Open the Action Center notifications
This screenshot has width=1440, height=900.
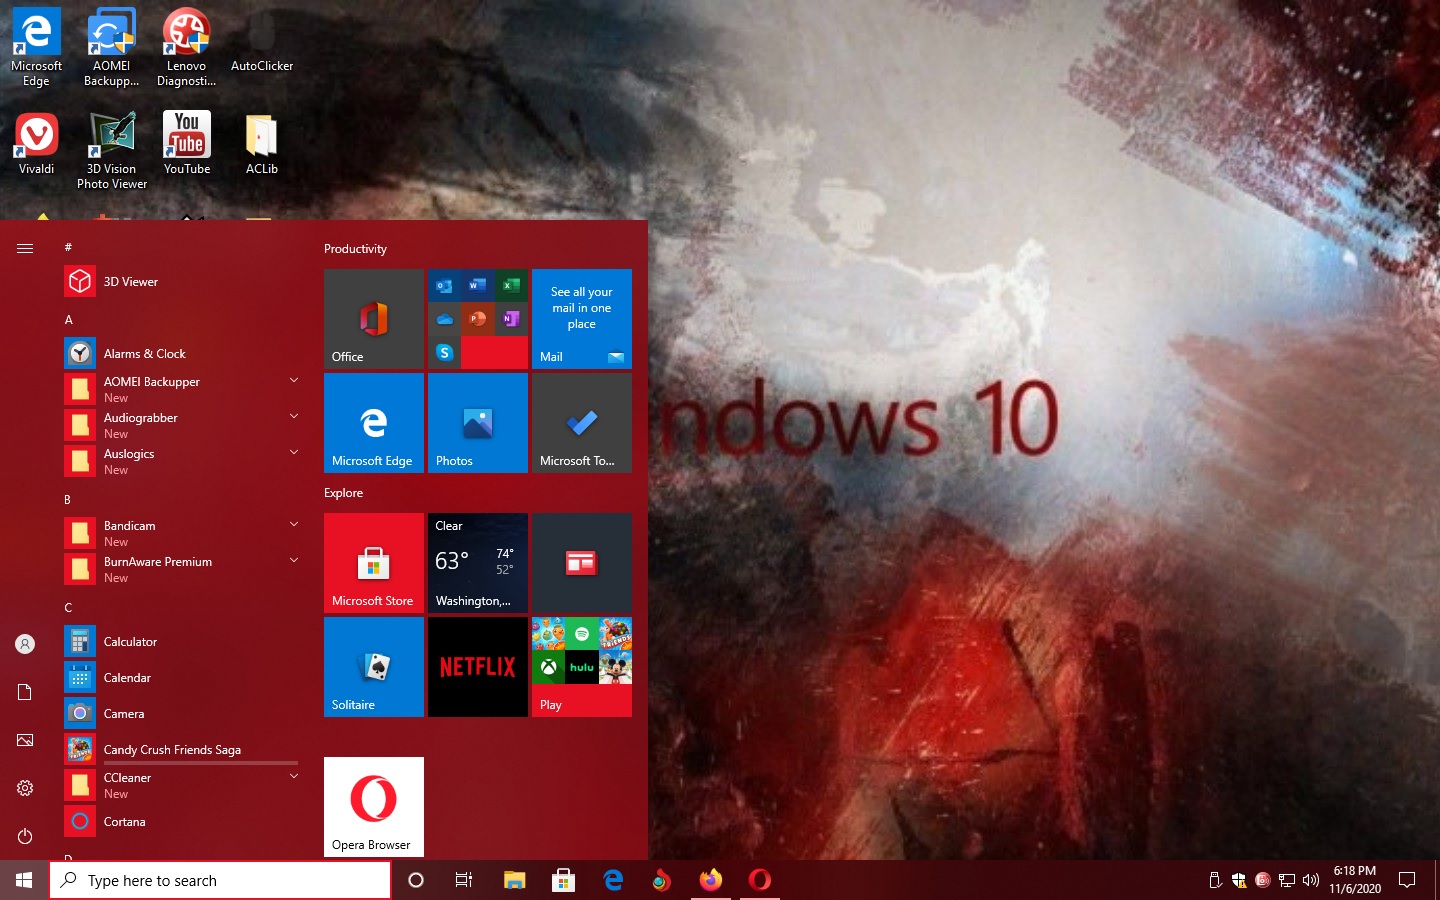click(1407, 880)
